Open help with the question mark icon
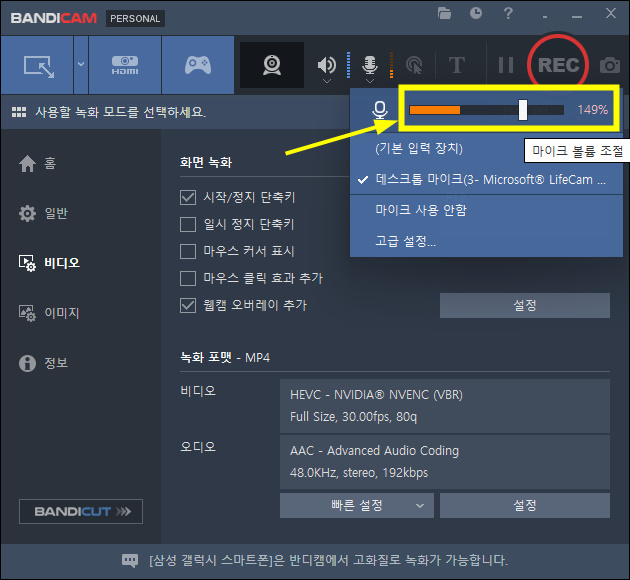The image size is (630, 580). 508,14
